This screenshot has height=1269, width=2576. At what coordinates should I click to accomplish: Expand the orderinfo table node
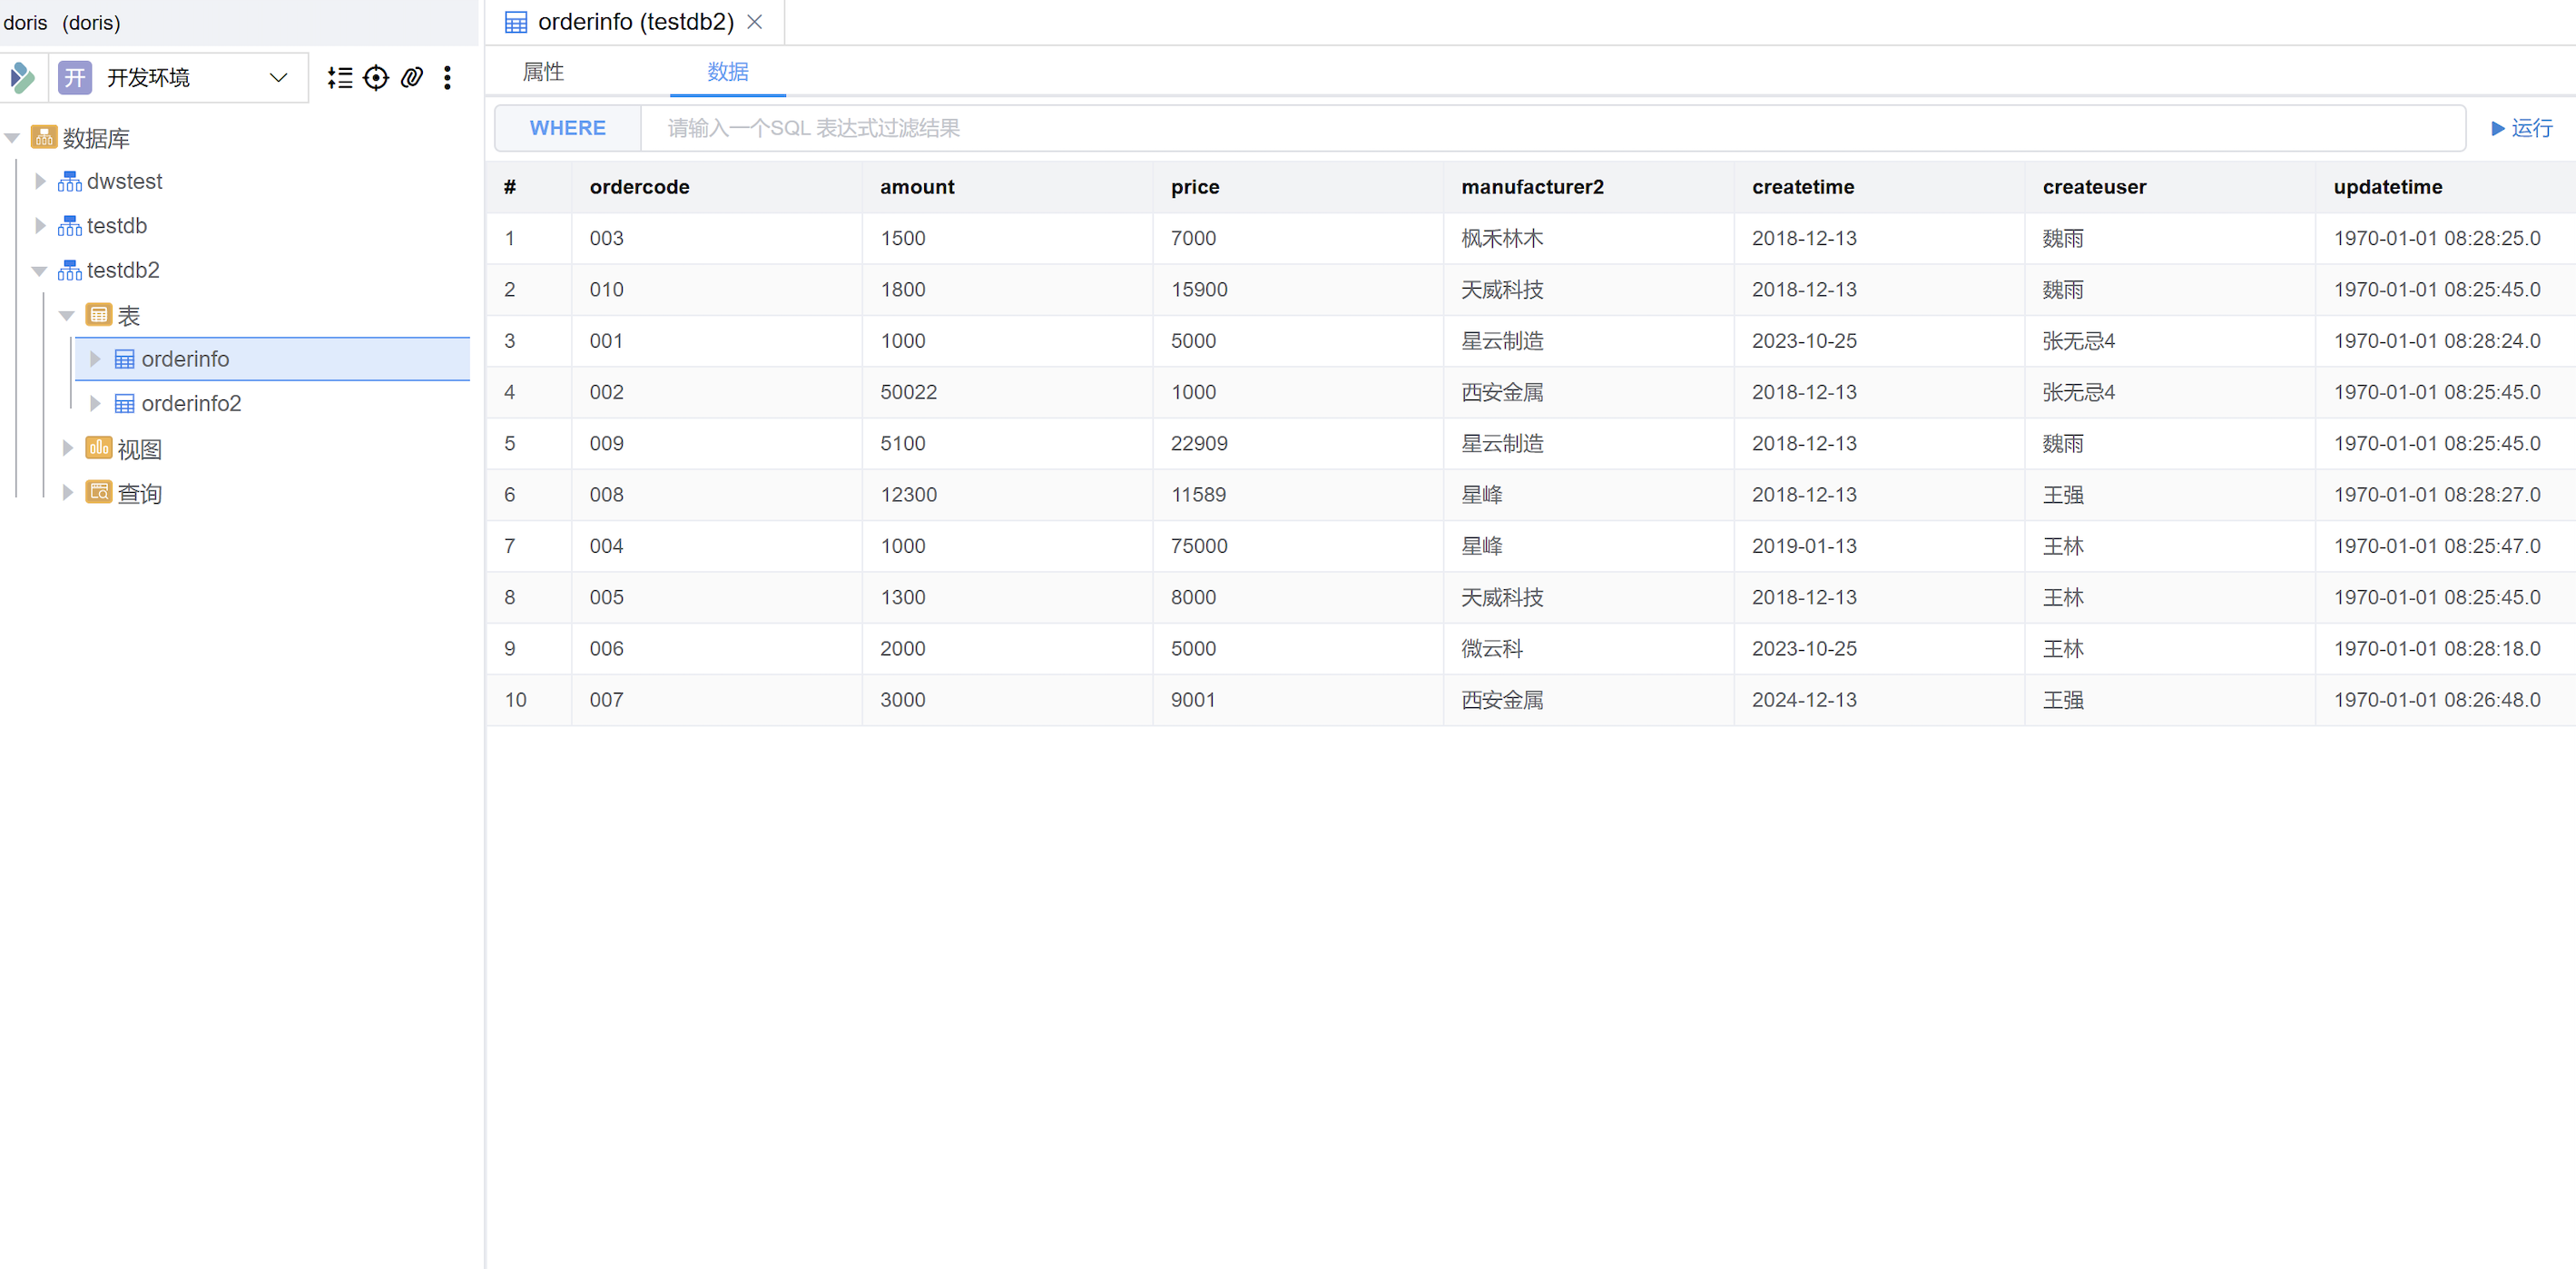point(95,359)
